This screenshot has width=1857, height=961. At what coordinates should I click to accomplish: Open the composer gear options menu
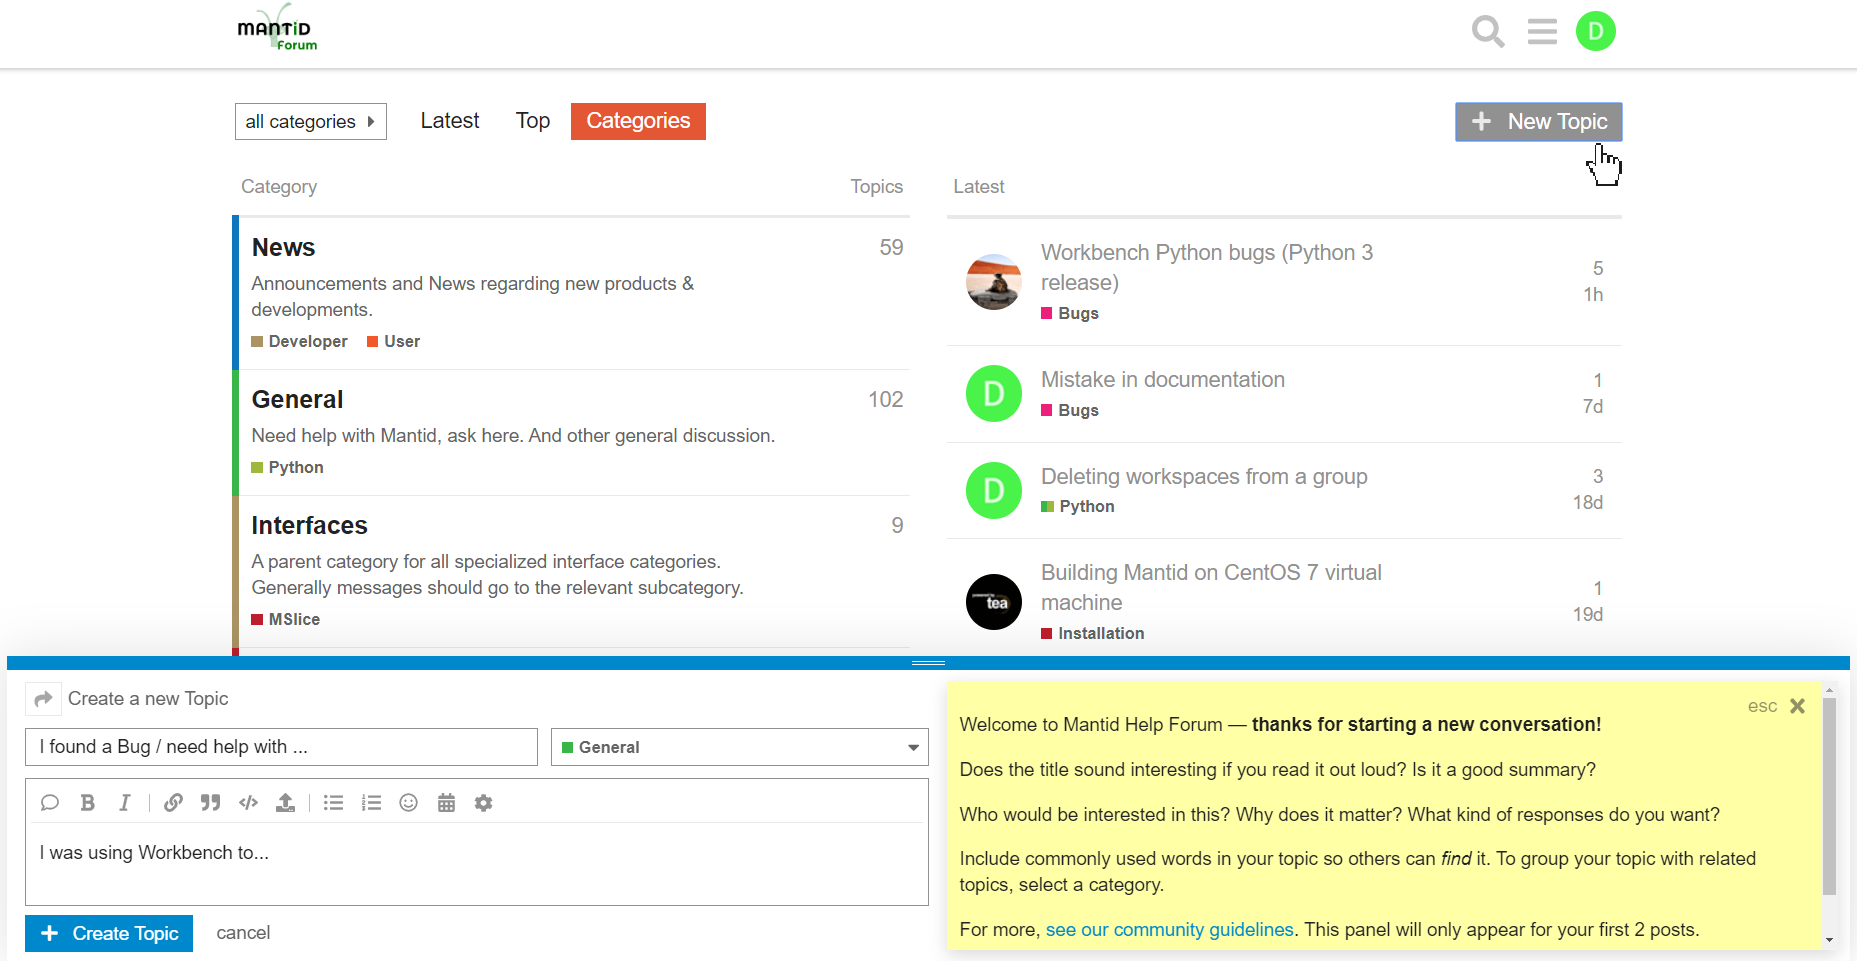pyautogui.click(x=484, y=802)
